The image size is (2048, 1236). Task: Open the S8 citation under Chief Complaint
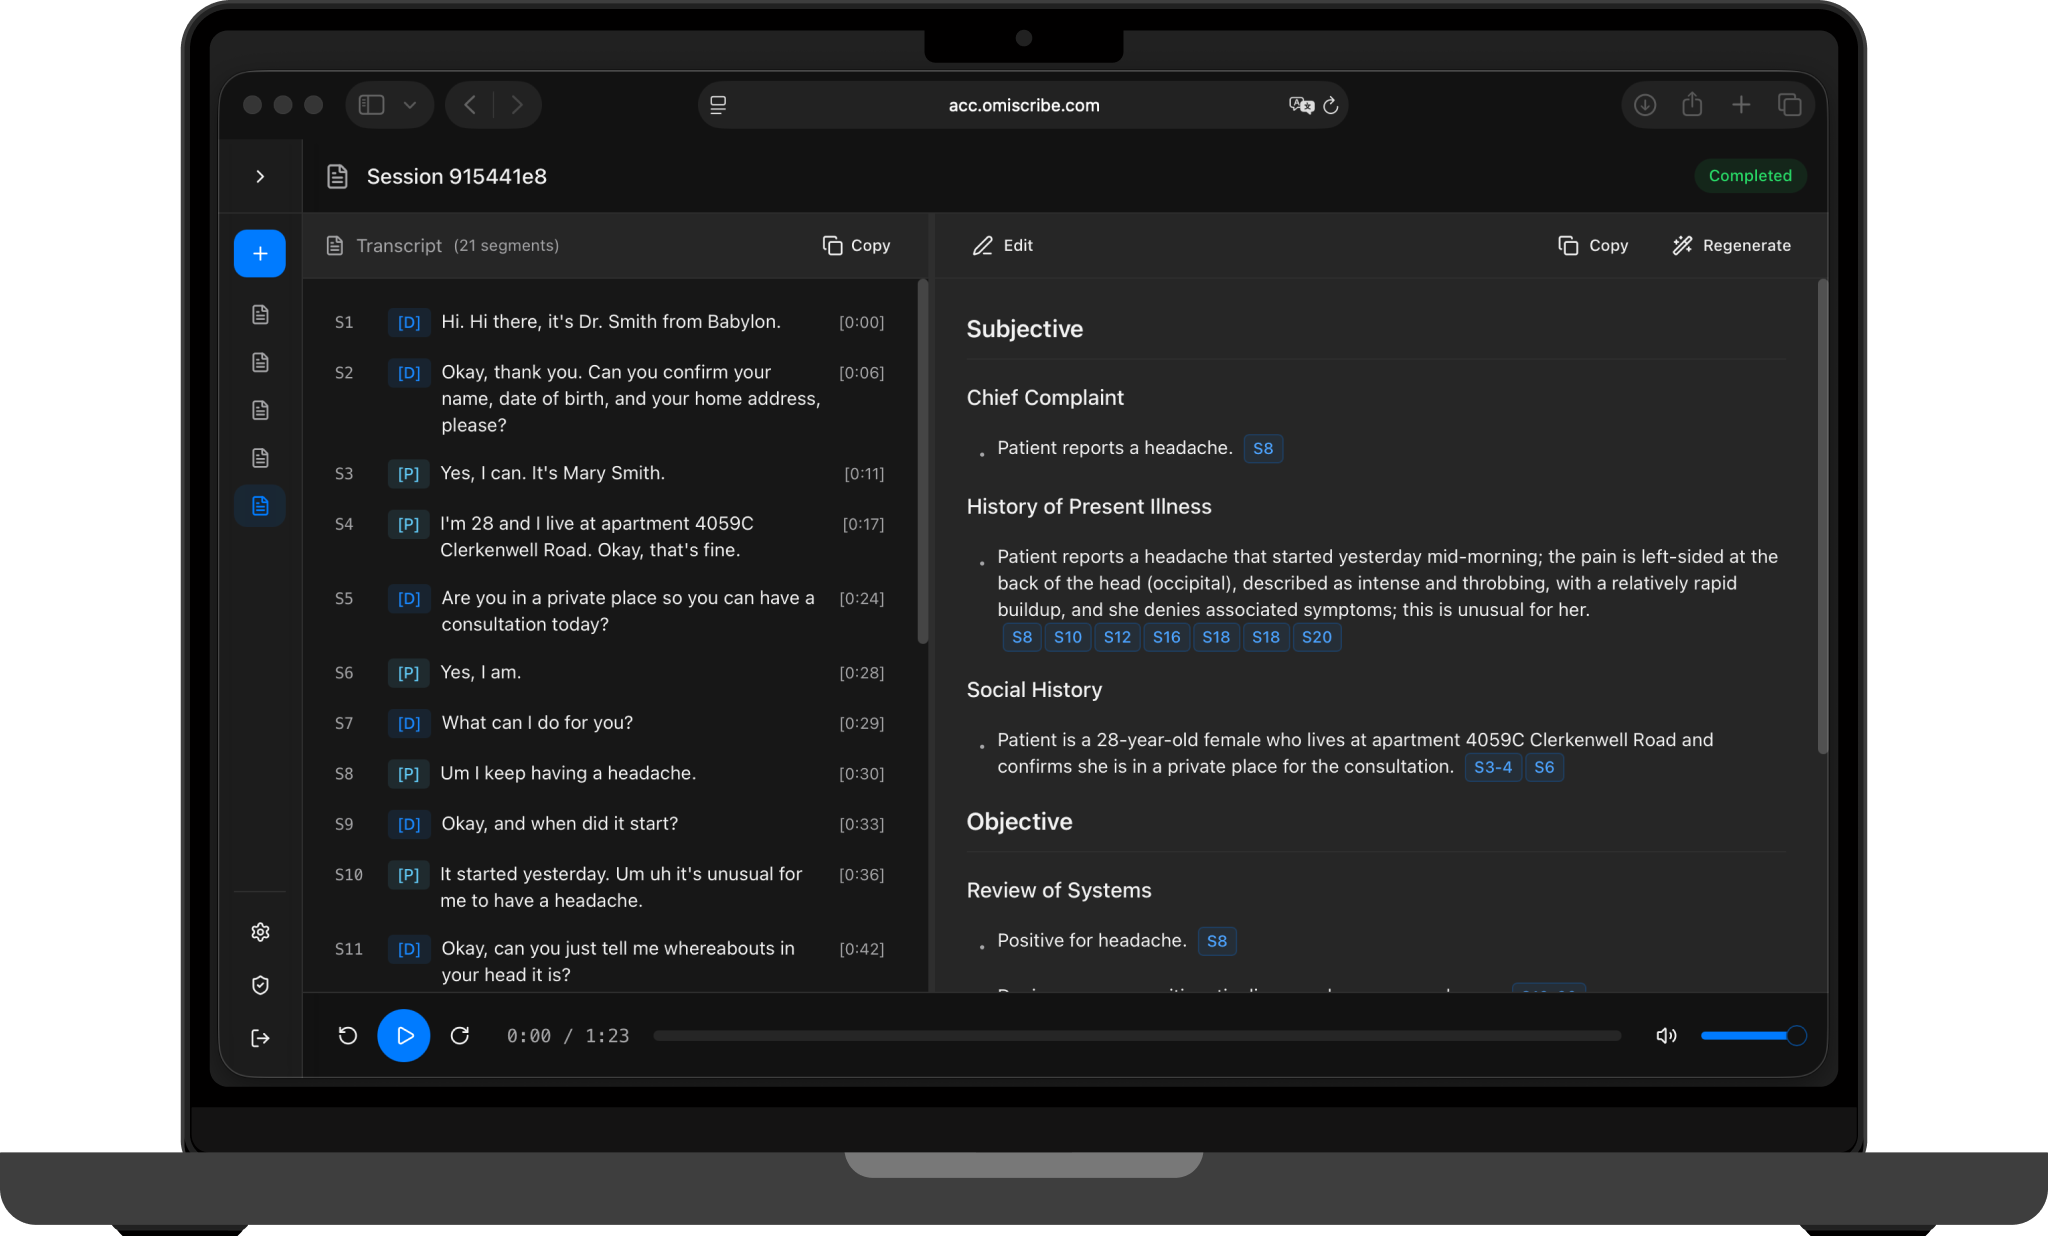[x=1263, y=448]
